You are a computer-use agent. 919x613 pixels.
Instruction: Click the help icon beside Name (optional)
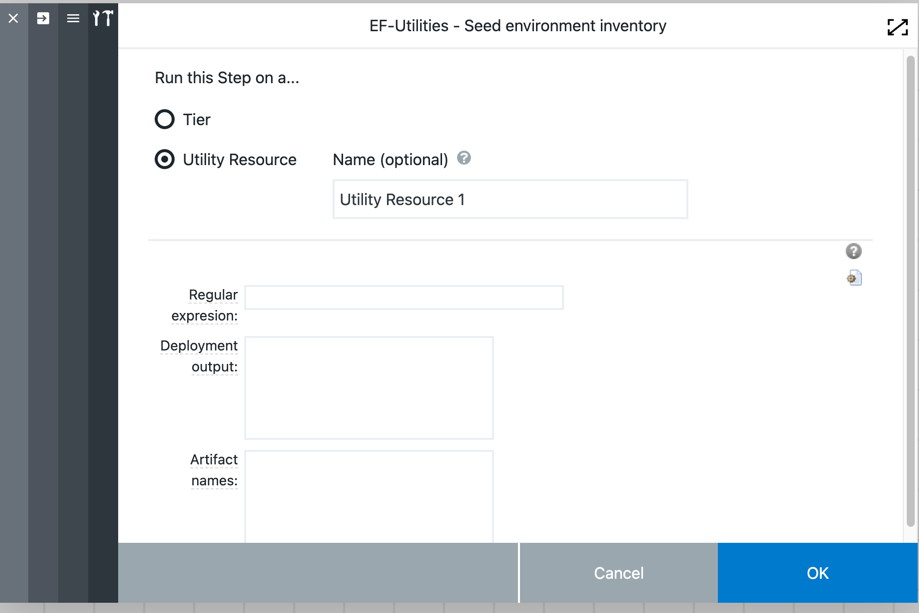[463, 157]
